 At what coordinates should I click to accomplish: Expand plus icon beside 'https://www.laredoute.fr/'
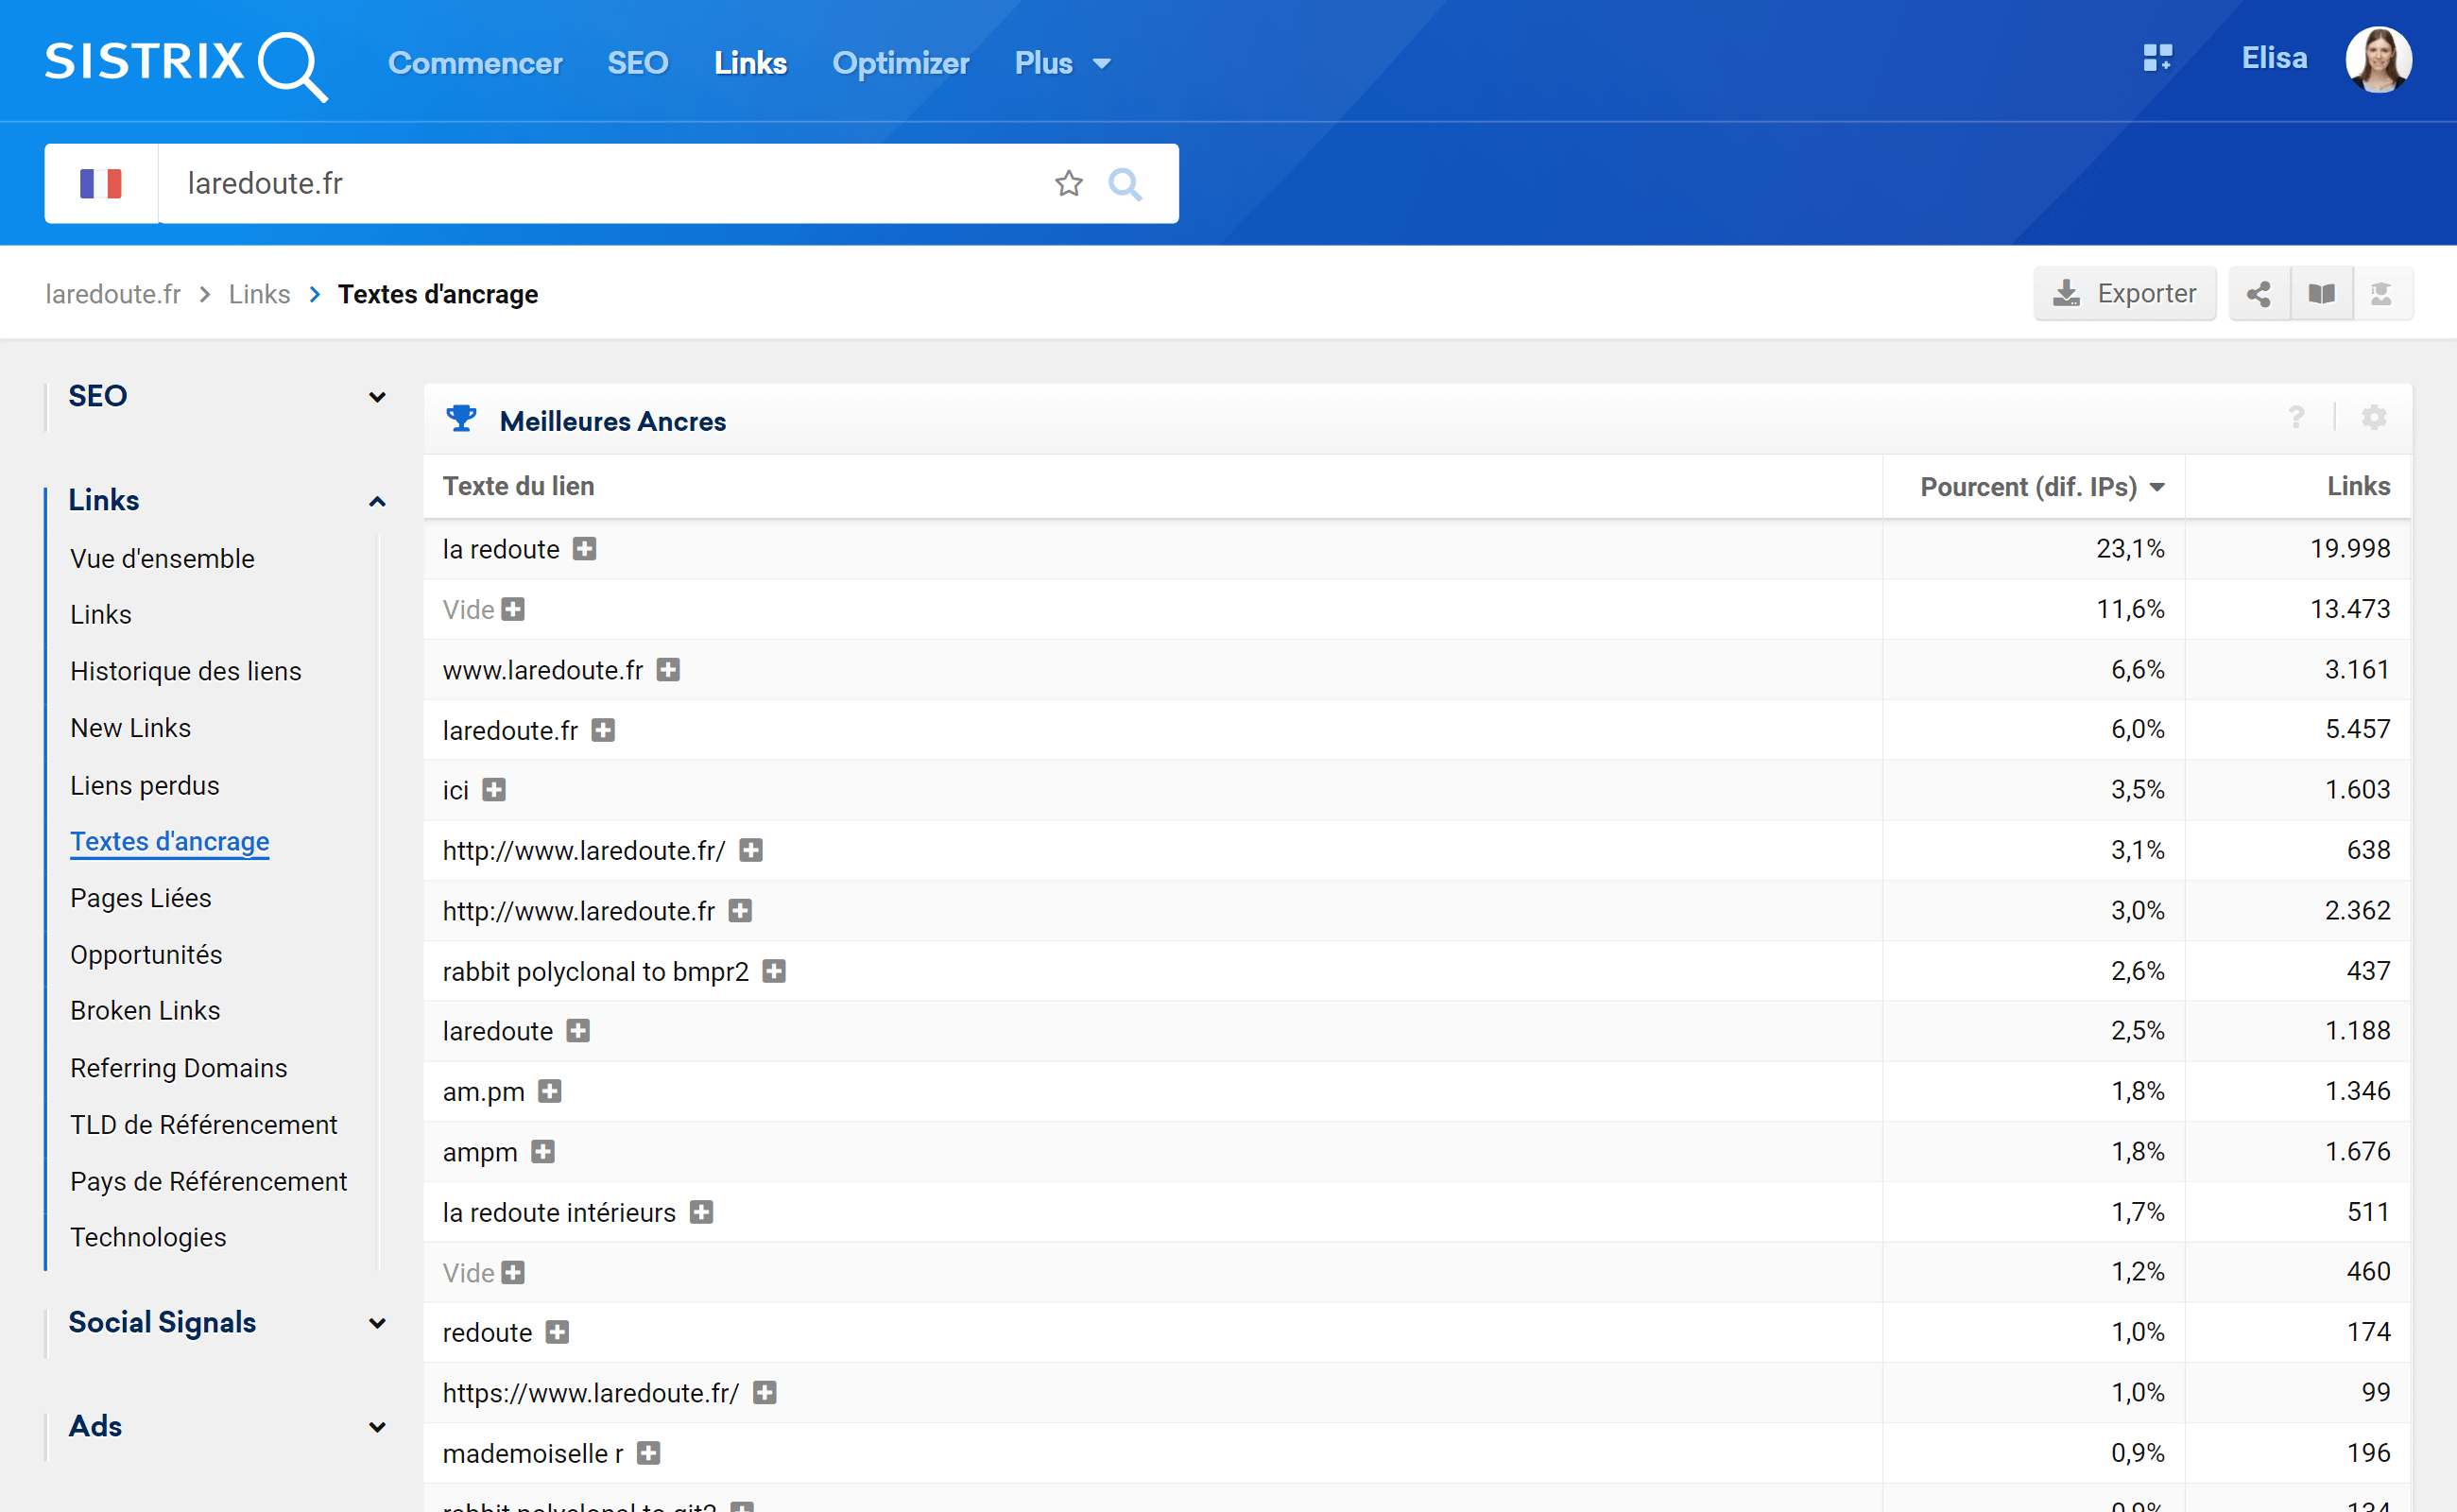pos(765,1393)
